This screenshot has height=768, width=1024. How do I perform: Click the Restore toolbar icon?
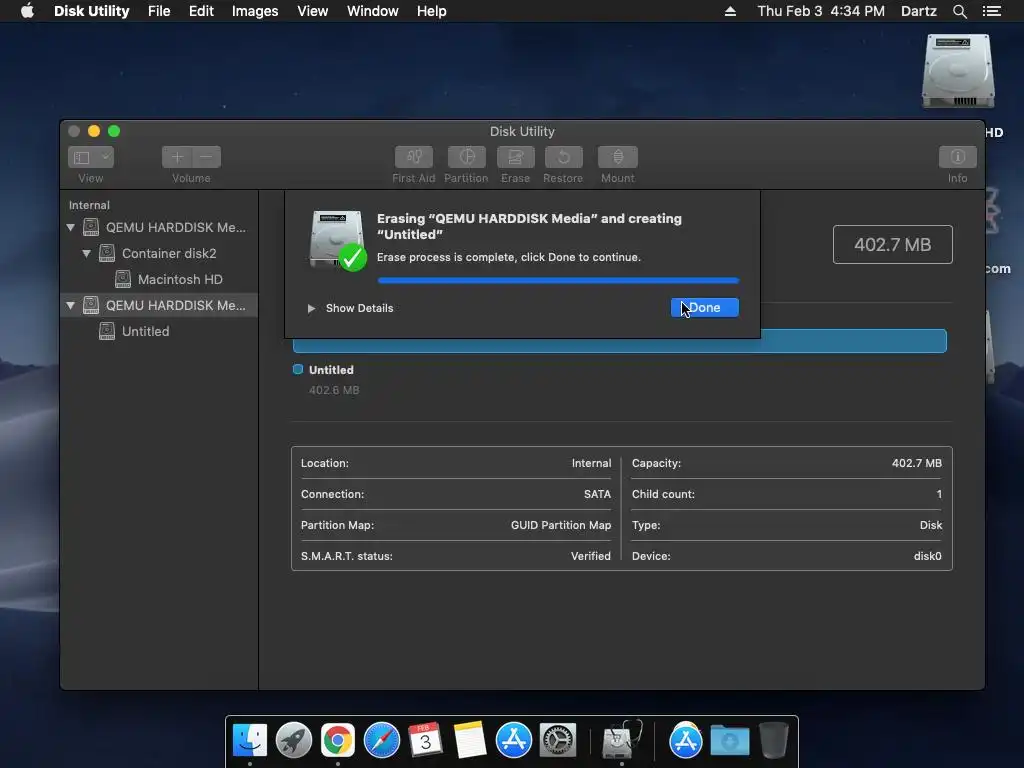pyautogui.click(x=563, y=157)
